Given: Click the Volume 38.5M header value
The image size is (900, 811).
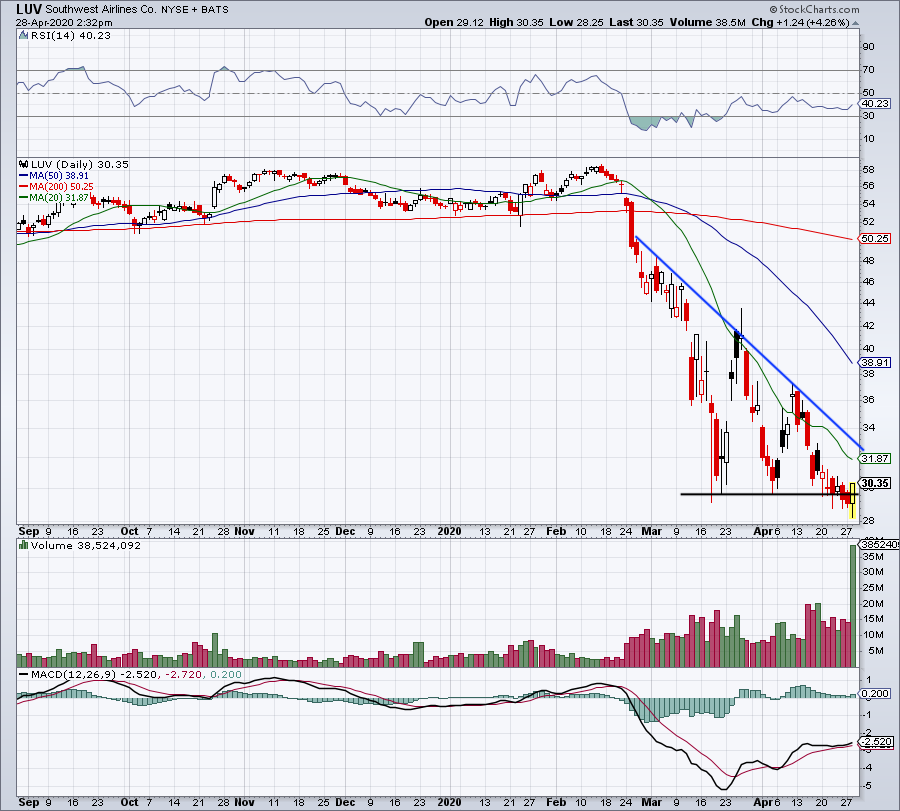Looking at the screenshot, I should (x=707, y=22).
